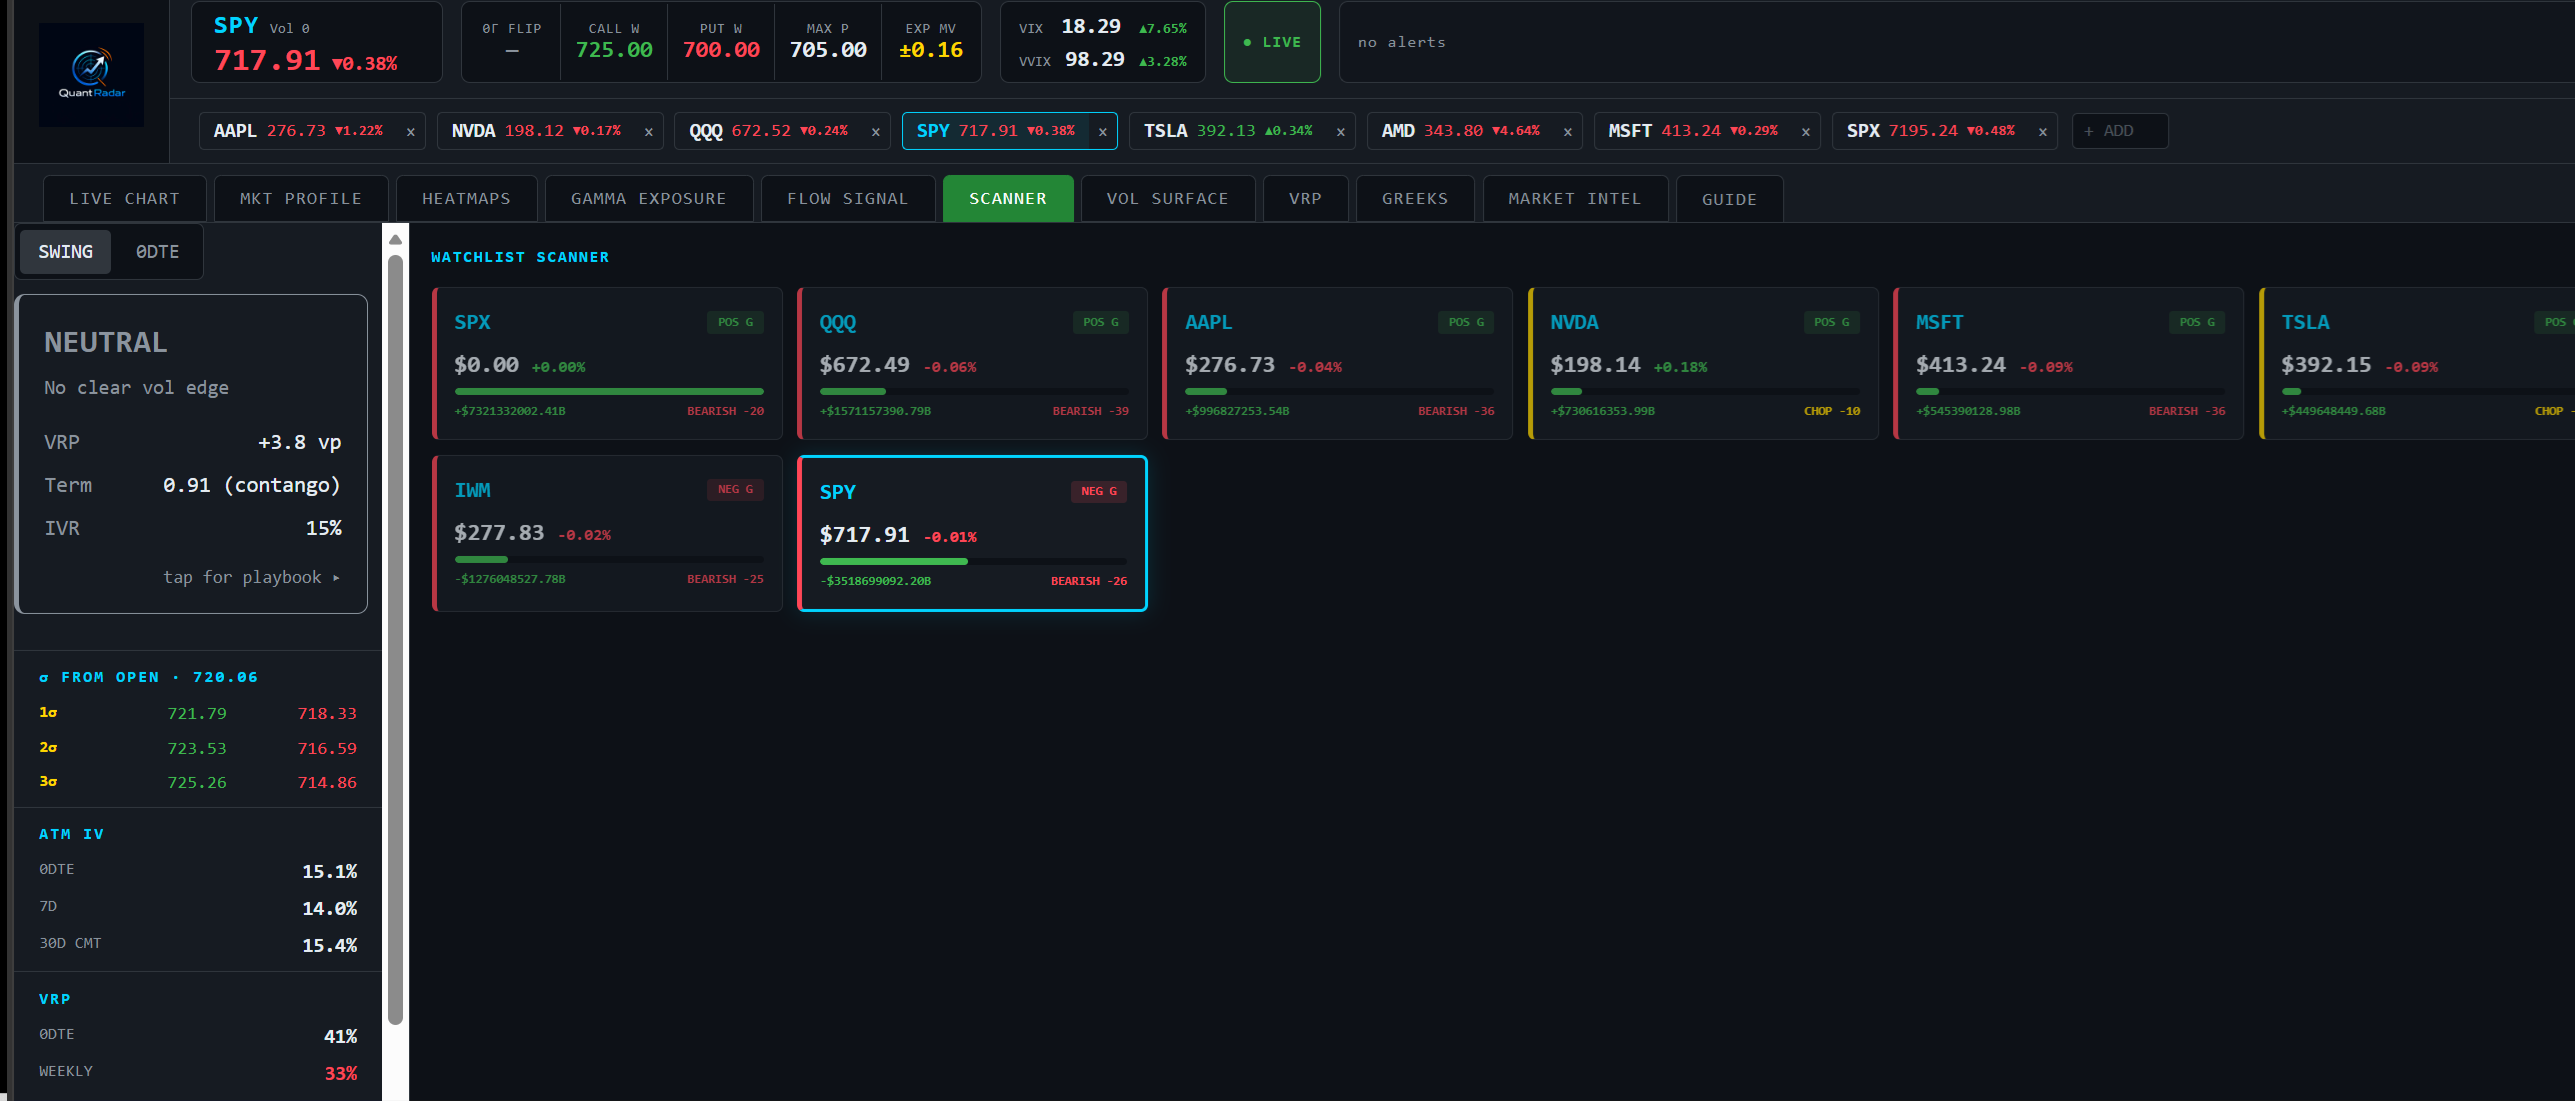Open the VRP tab

pos(1306,199)
